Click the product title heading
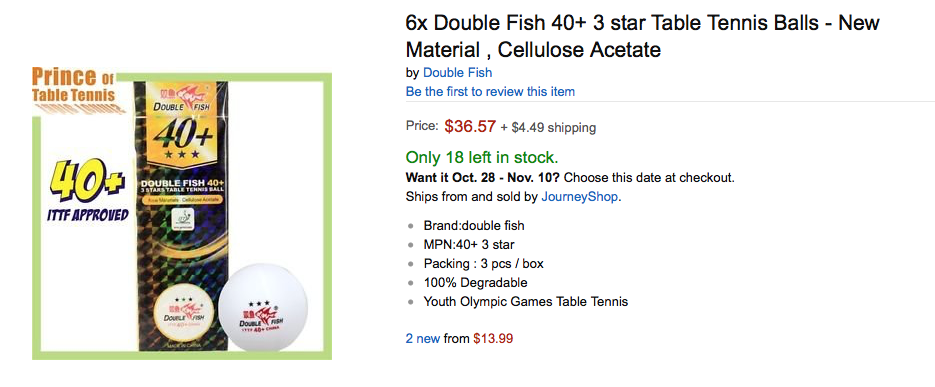 [x=643, y=36]
